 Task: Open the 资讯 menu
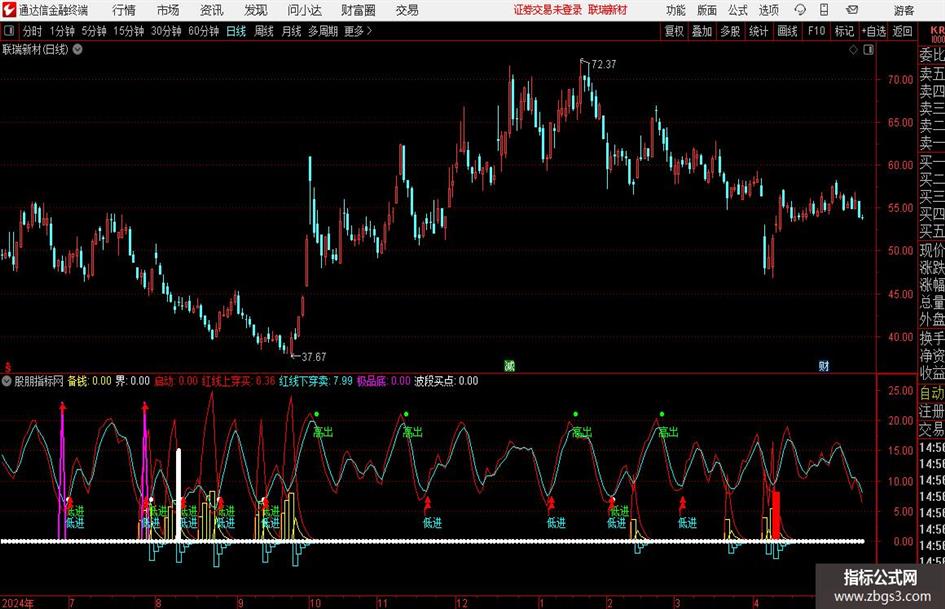point(211,10)
